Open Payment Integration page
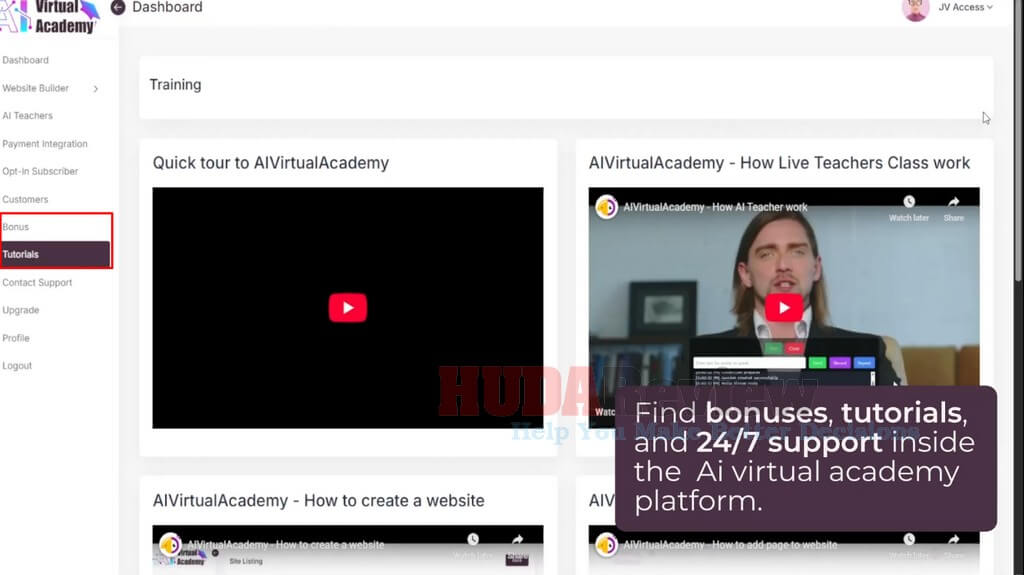Viewport: 1024px width, 575px height. click(x=45, y=144)
